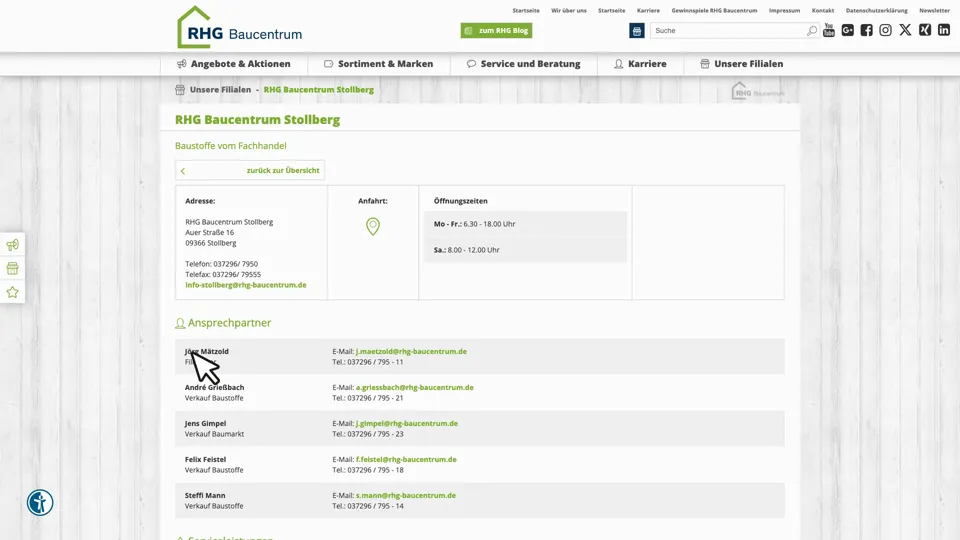
Task: Click the Karriere link in the top bar
Action: point(648,10)
